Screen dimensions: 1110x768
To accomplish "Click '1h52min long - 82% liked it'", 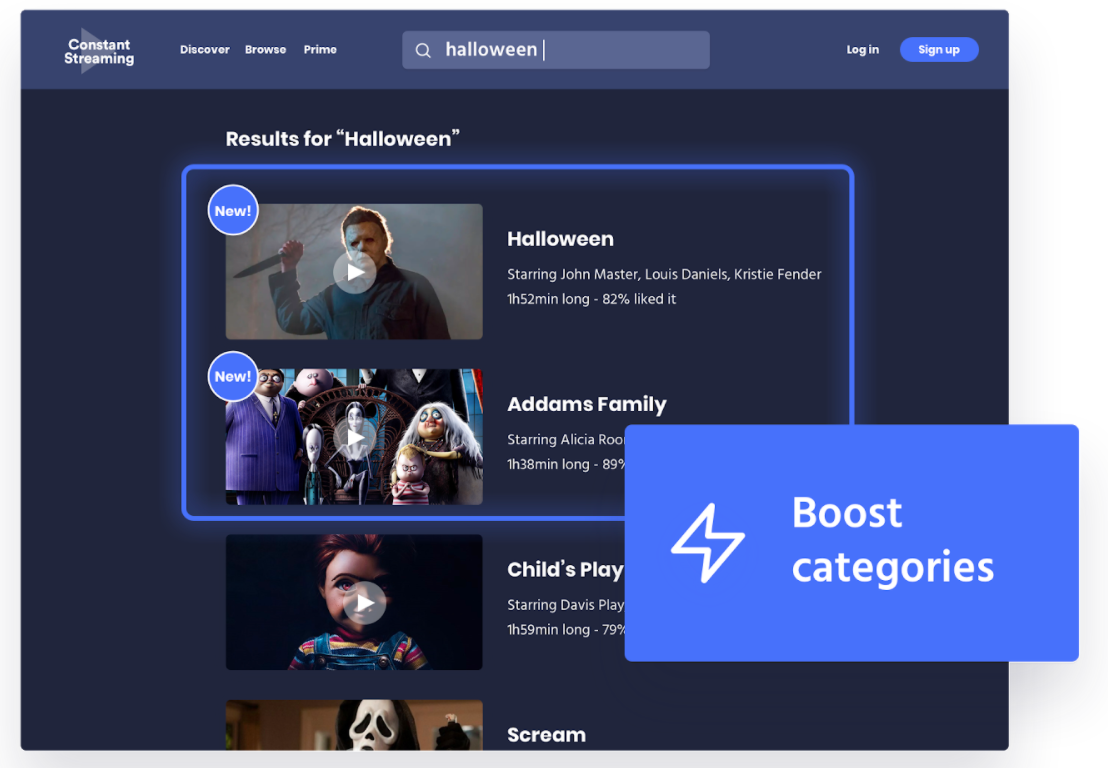I will pyautogui.click(x=591, y=299).
